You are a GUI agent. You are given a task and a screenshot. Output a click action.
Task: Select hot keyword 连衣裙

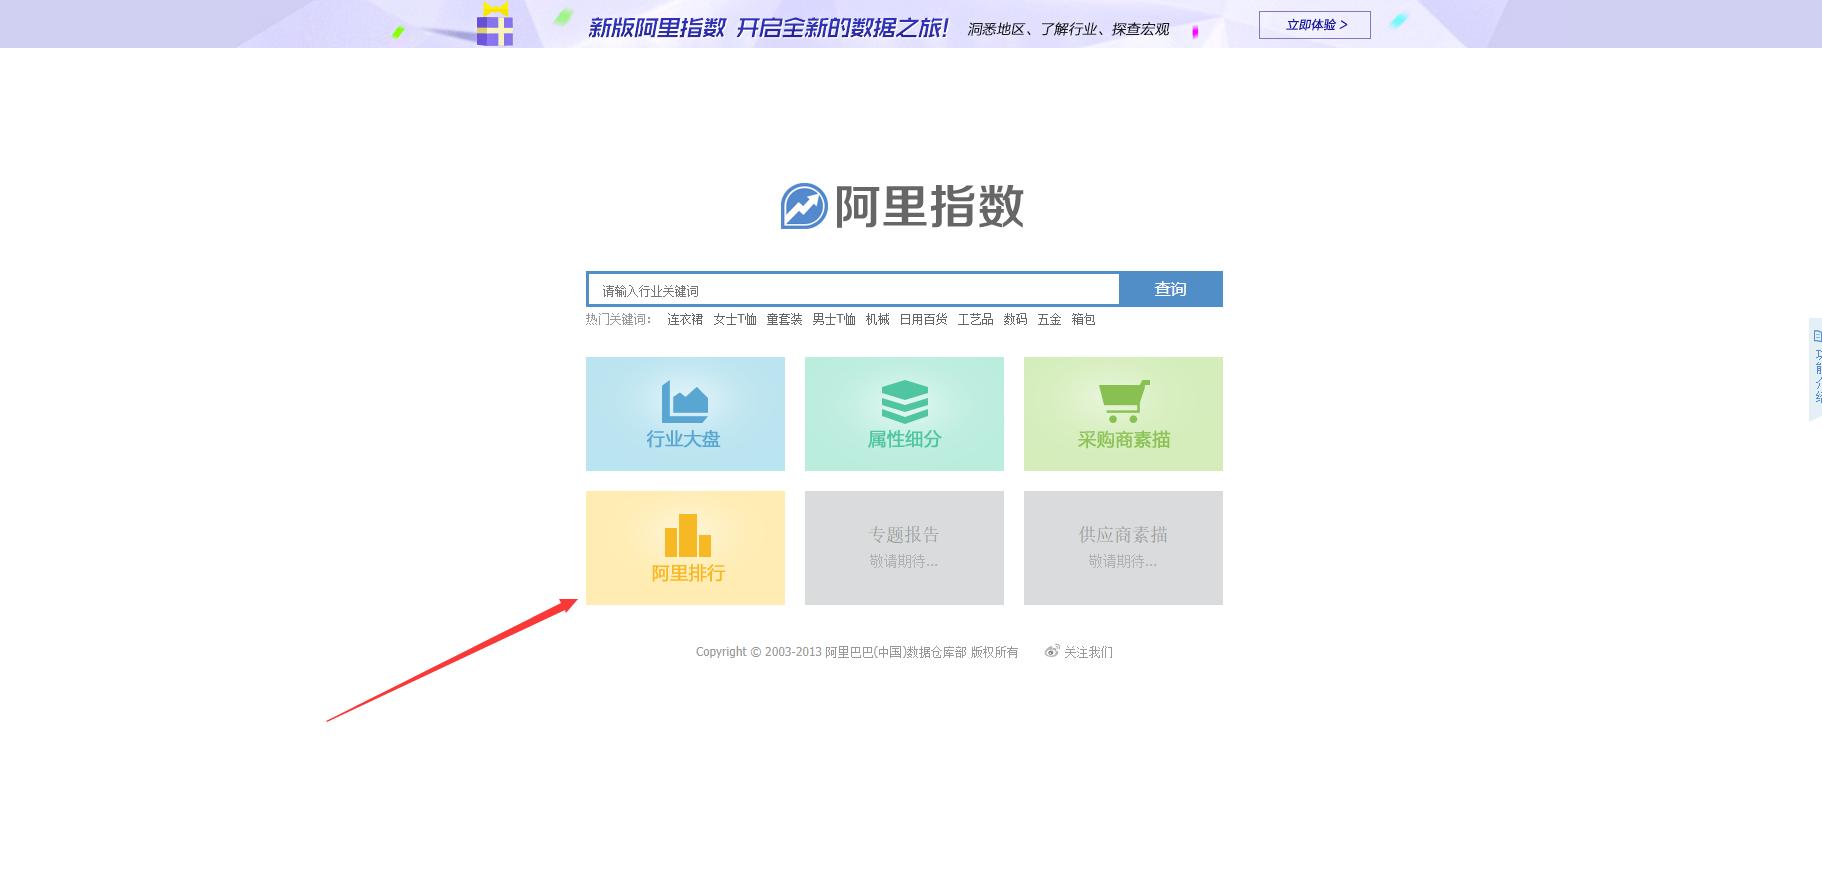685,319
